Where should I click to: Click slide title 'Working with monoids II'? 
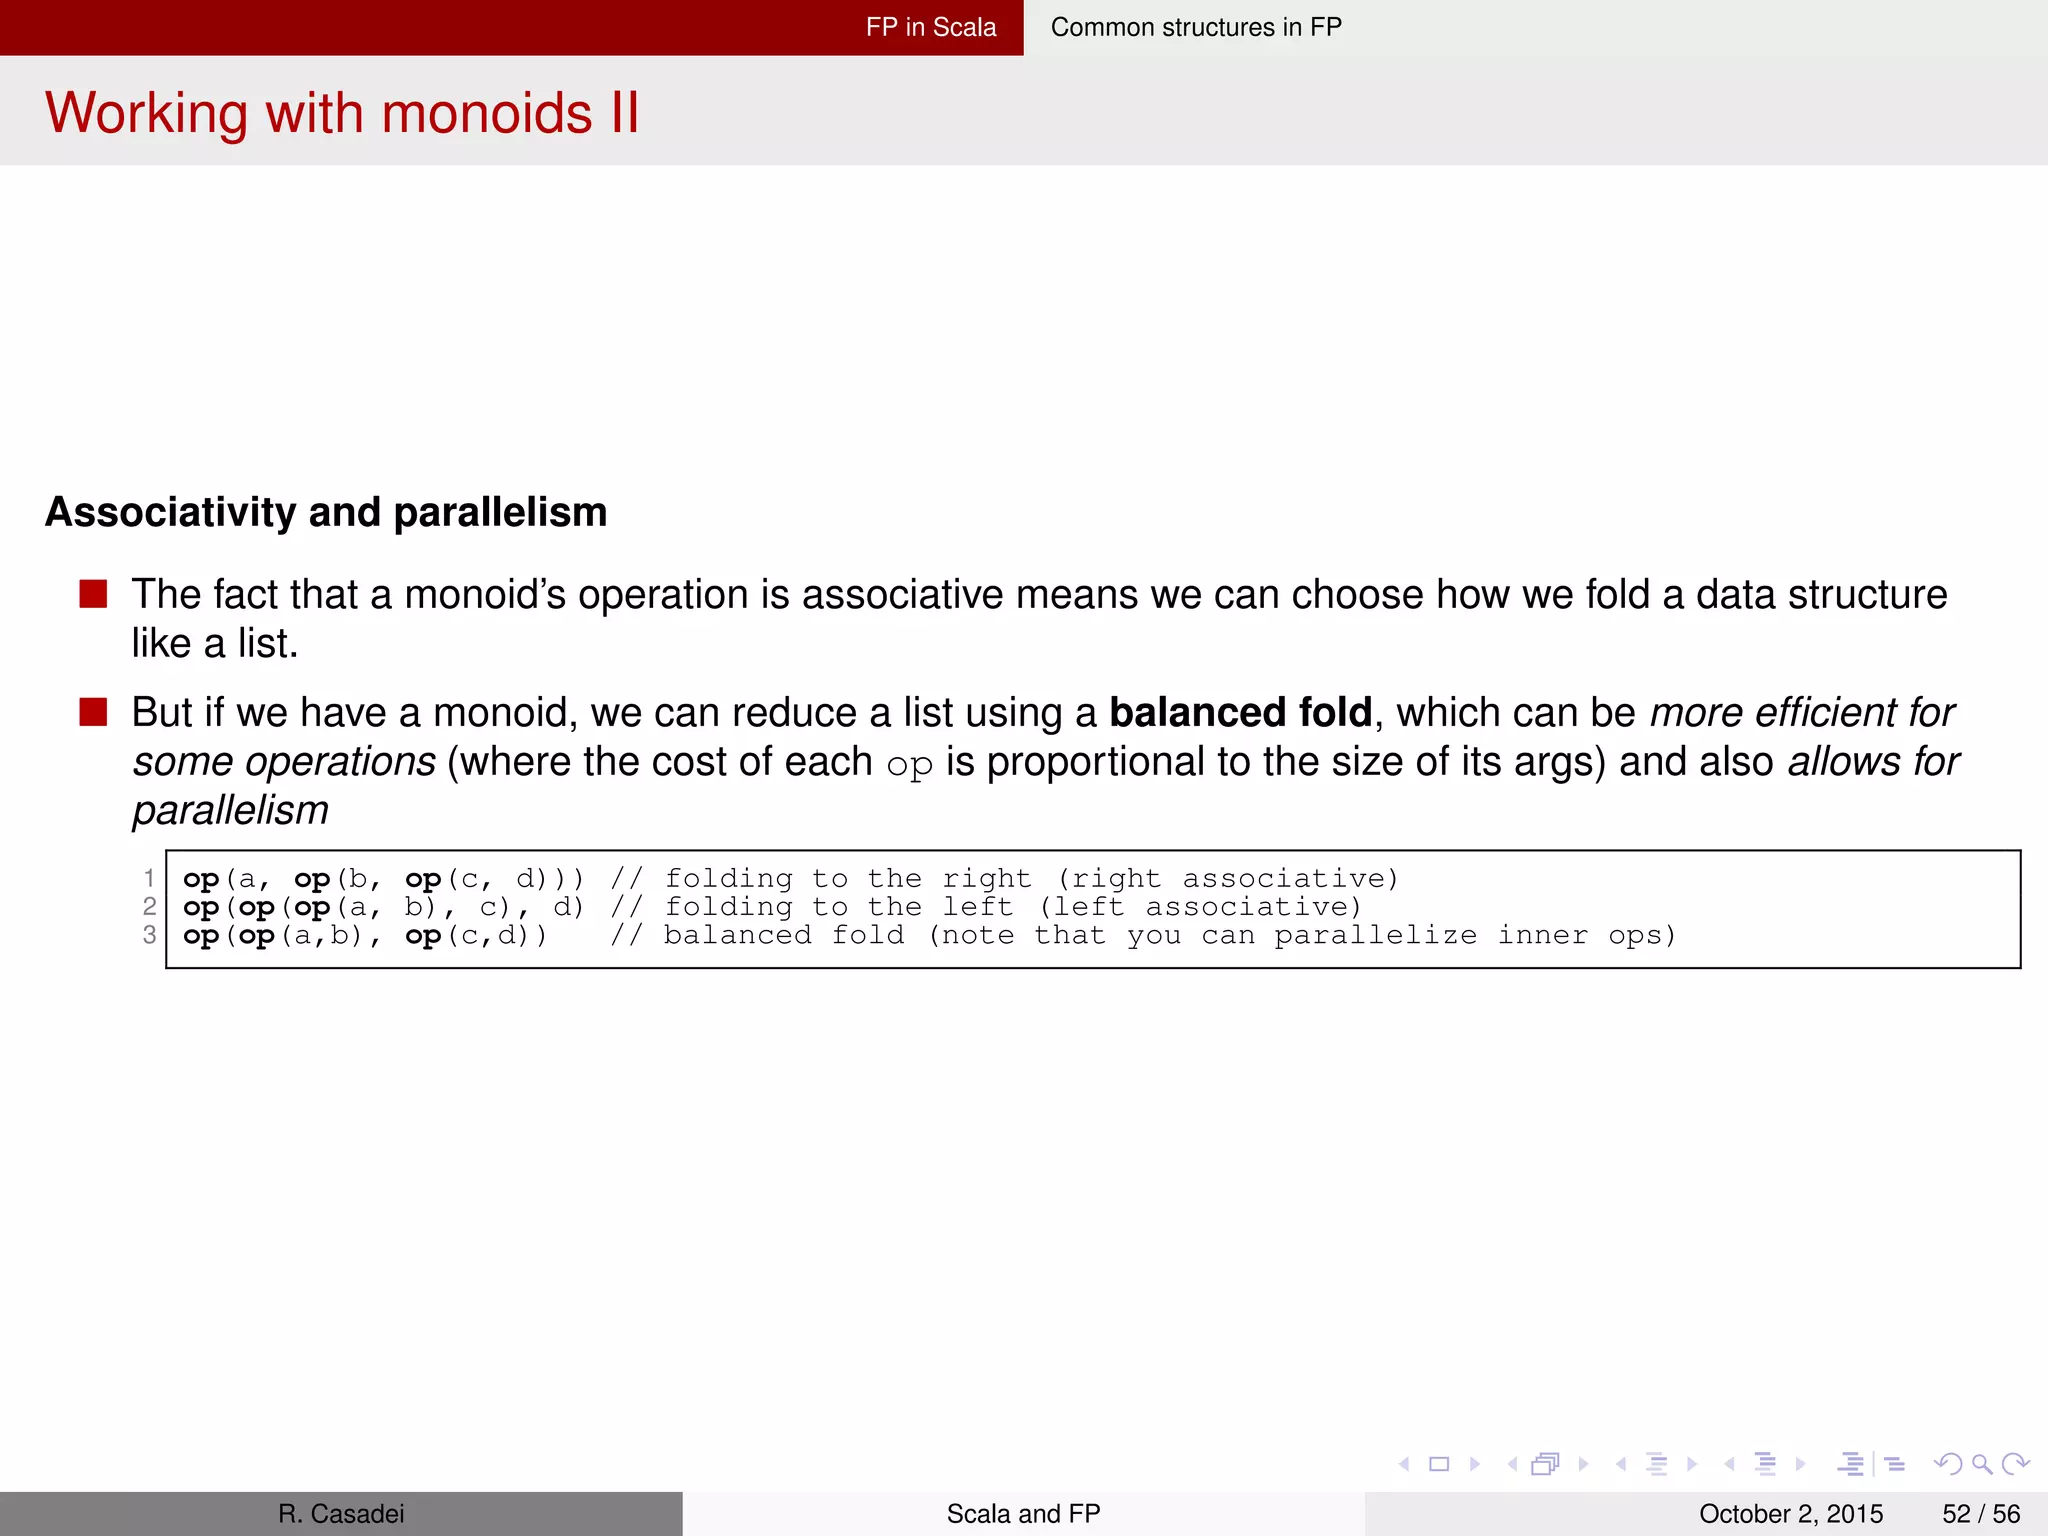342,112
